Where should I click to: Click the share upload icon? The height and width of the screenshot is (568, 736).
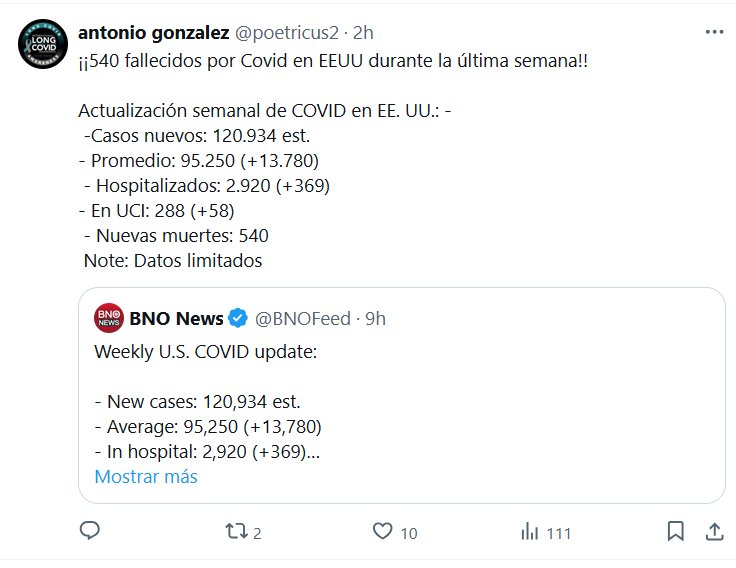(714, 531)
